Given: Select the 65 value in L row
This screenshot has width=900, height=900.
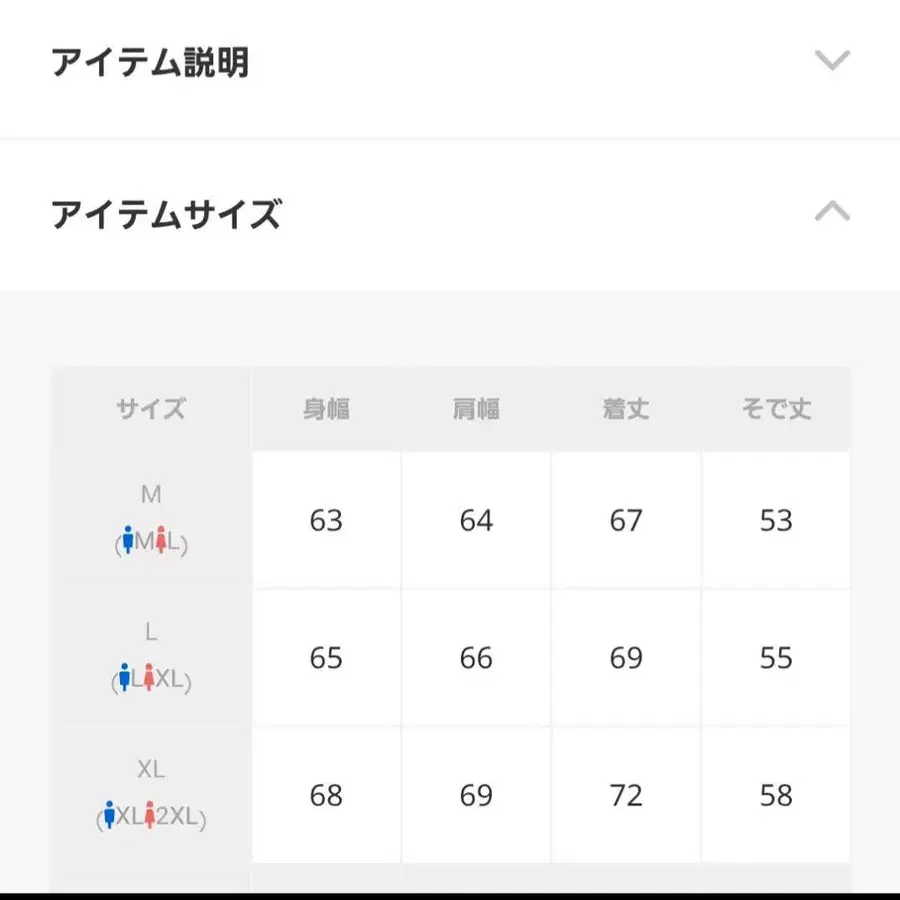Looking at the screenshot, I should 325,658.
